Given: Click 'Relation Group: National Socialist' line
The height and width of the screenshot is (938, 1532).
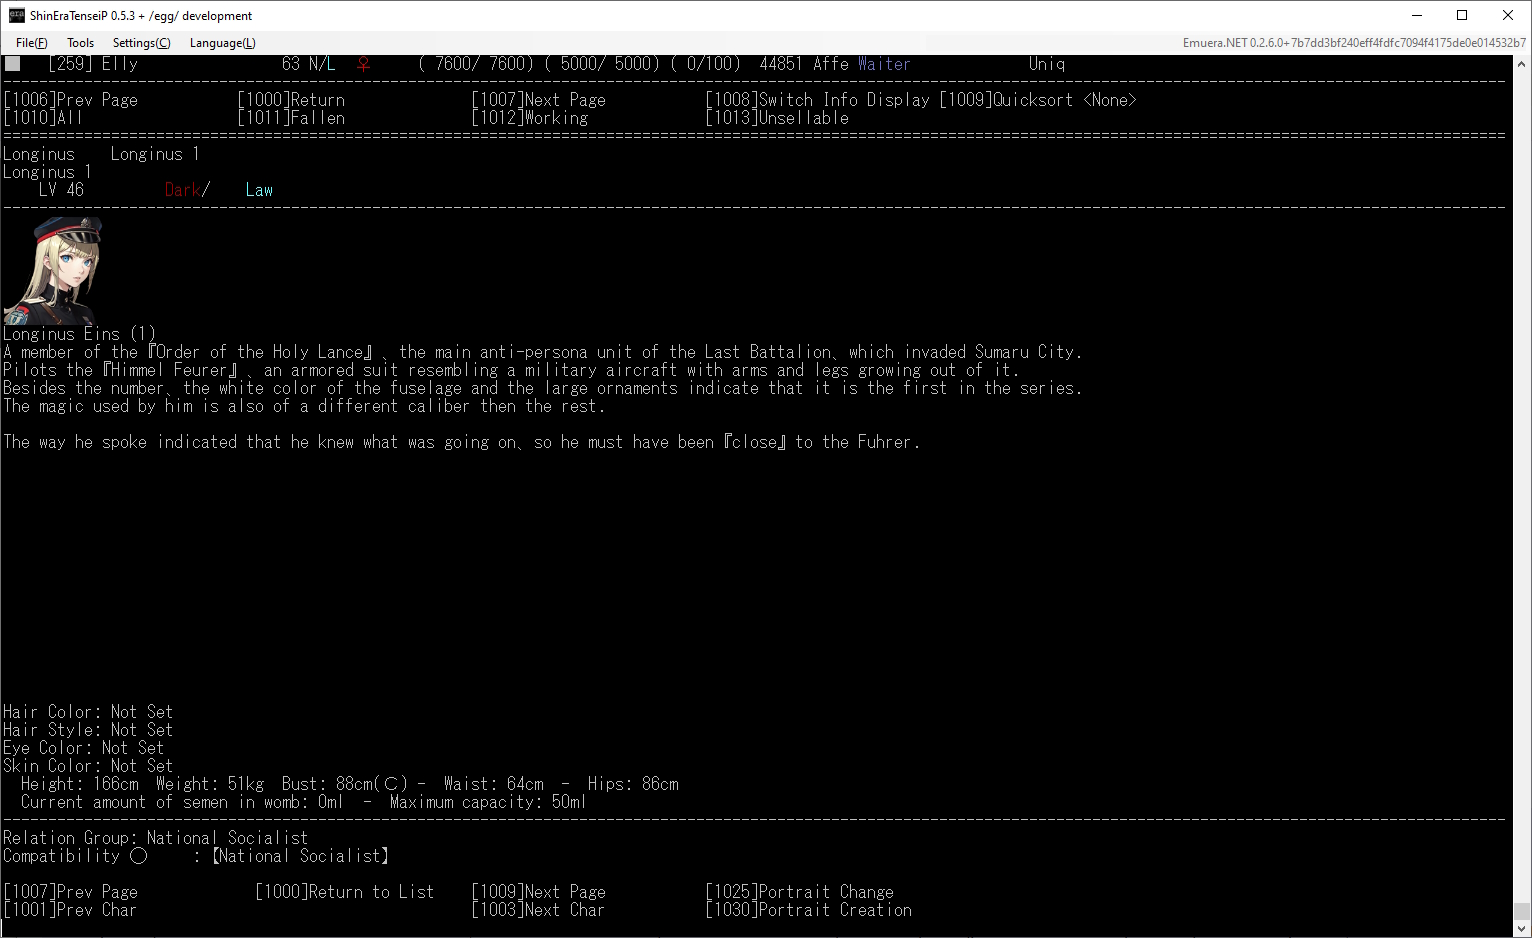Looking at the screenshot, I should tap(156, 838).
